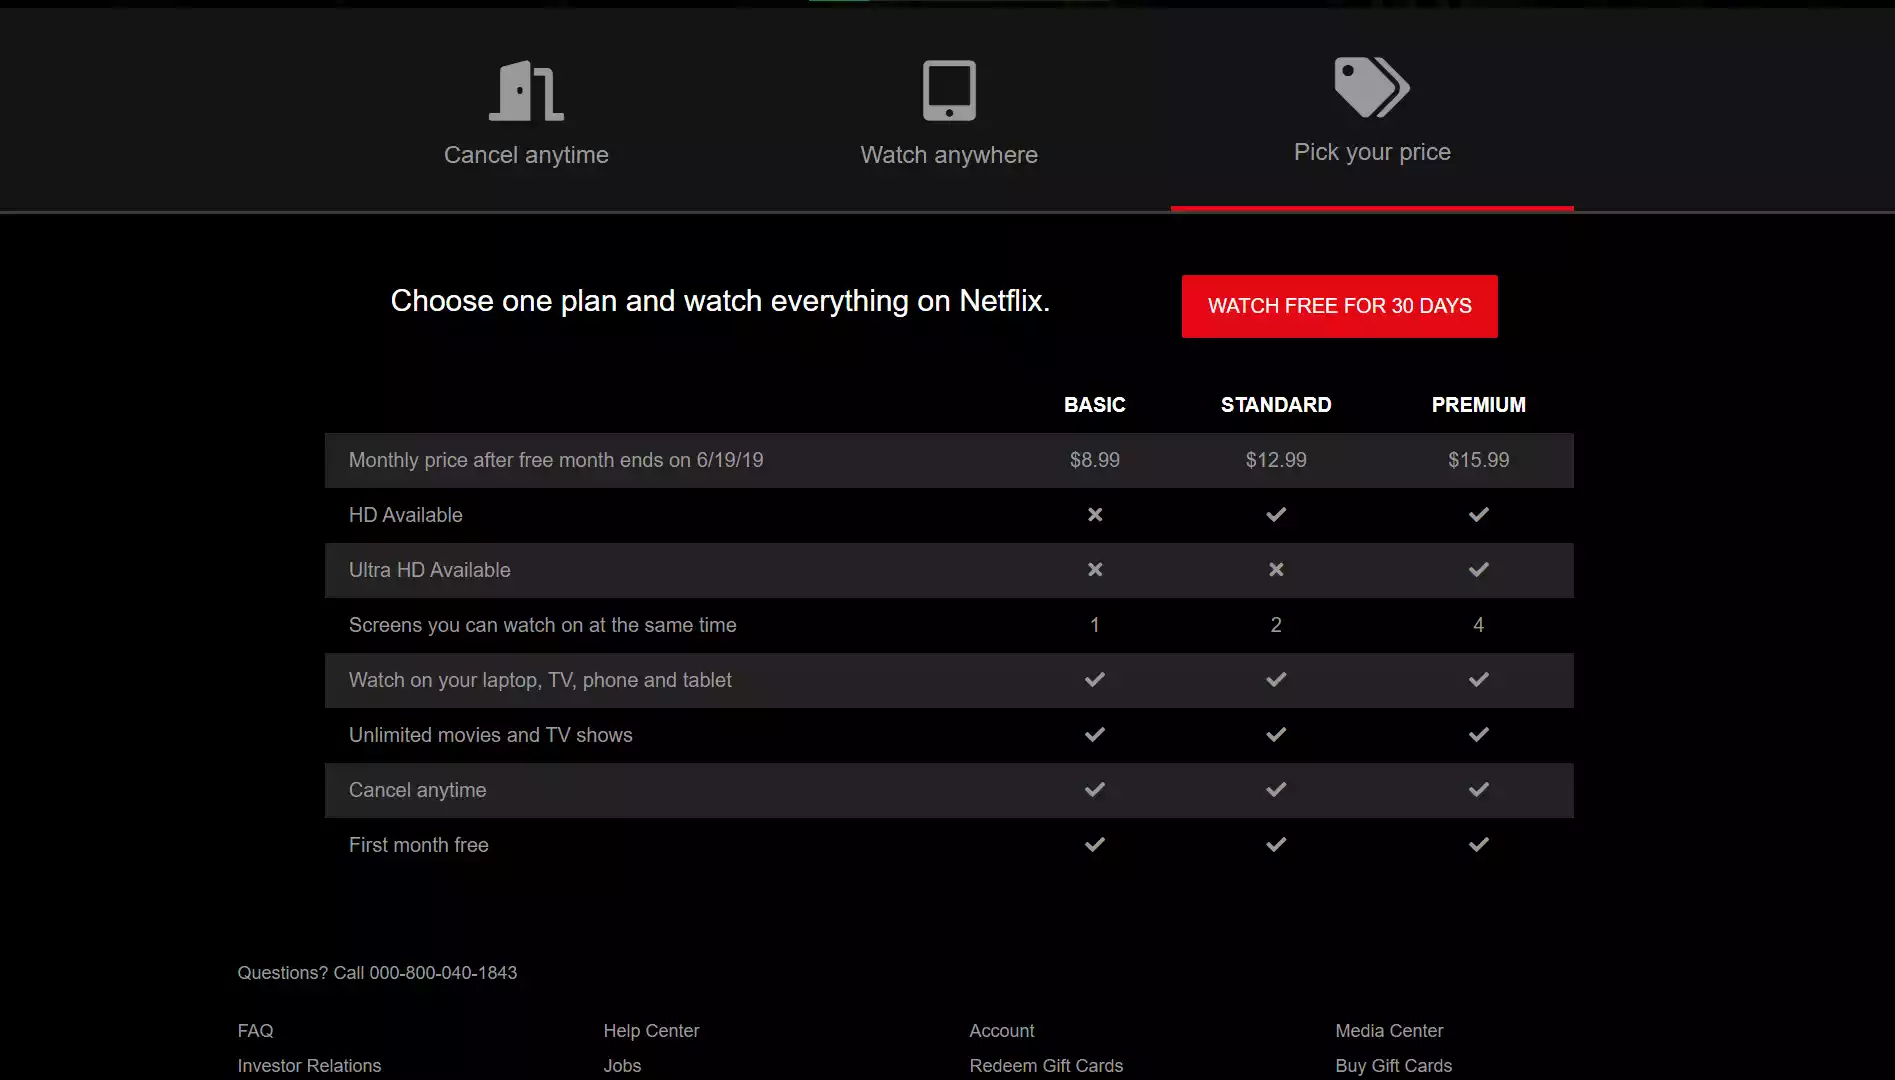Click the Choose one plan headline text
This screenshot has height=1080, width=1895.
pos(720,301)
